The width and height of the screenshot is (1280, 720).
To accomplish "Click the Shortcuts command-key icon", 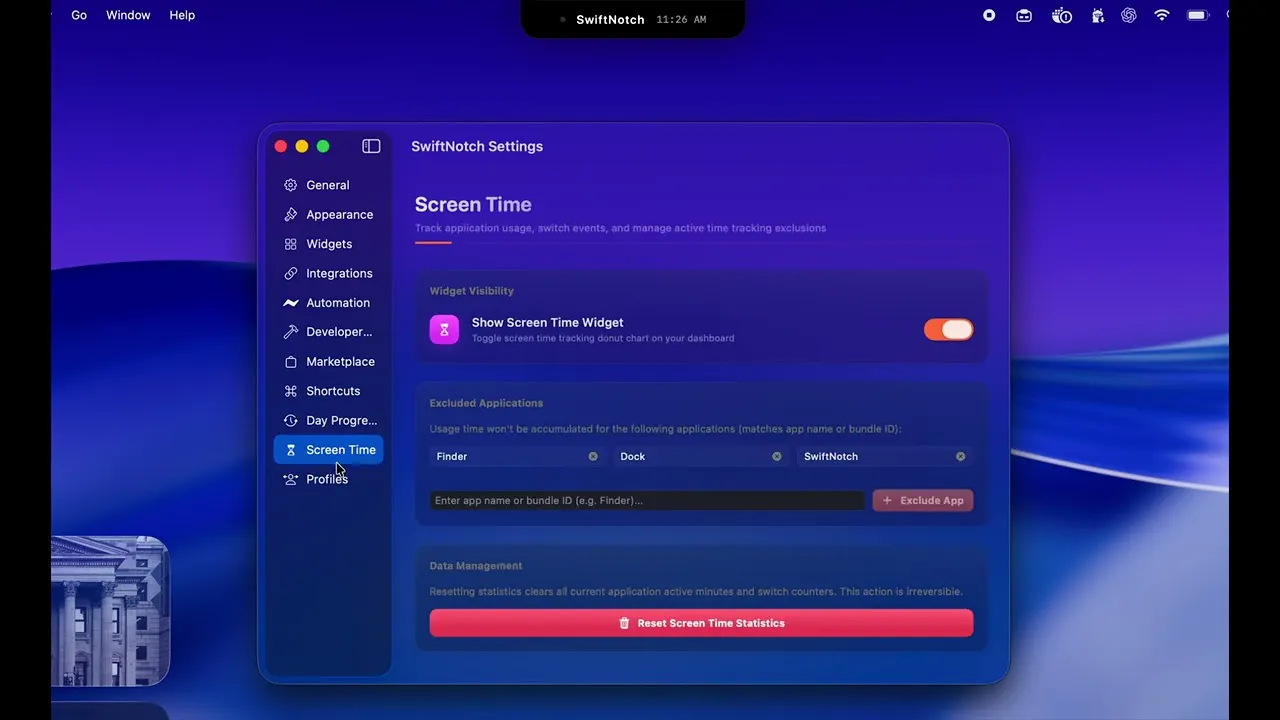I will coord(290,391).
